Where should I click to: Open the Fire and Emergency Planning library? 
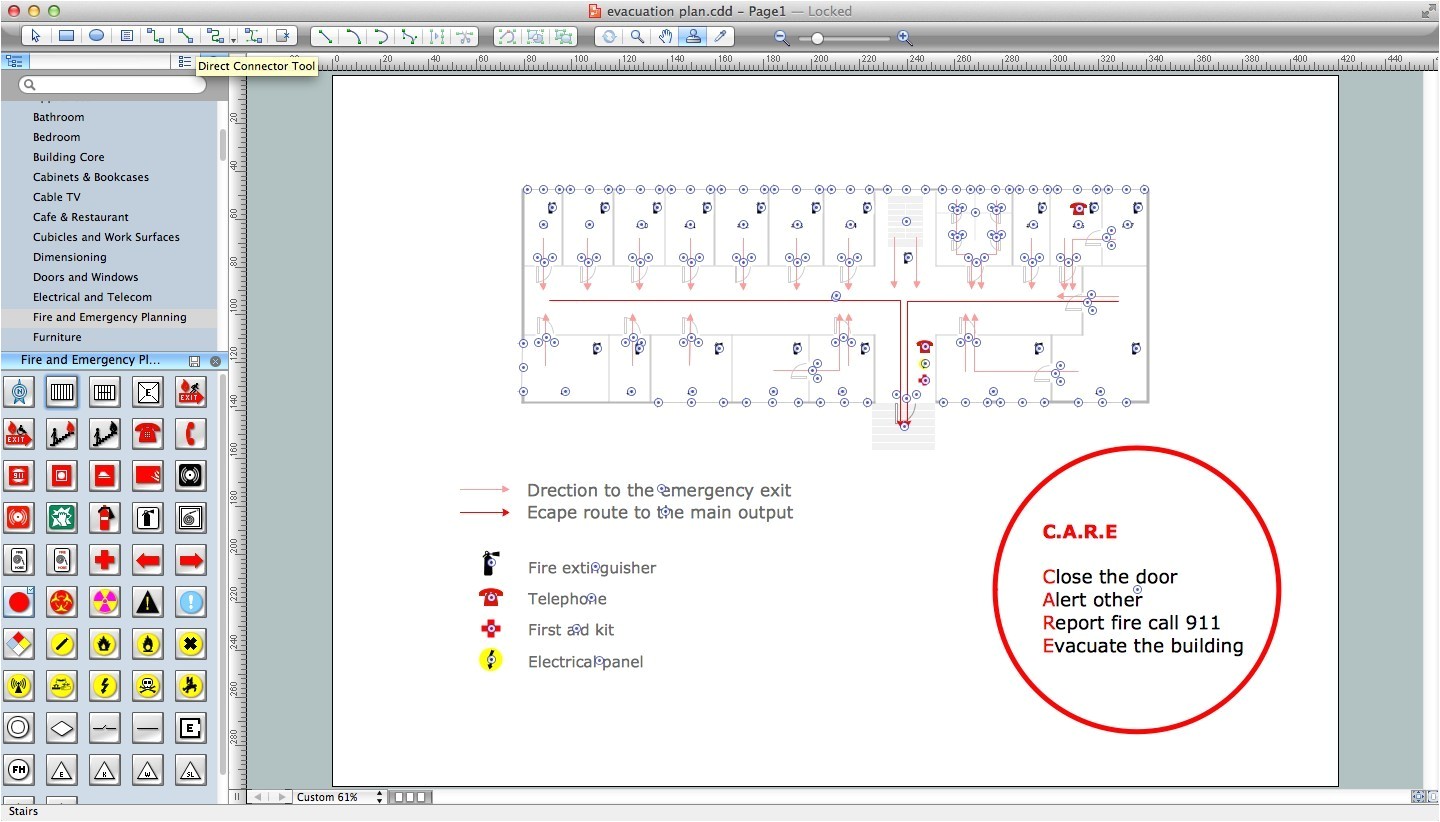[x=109, y=317]
